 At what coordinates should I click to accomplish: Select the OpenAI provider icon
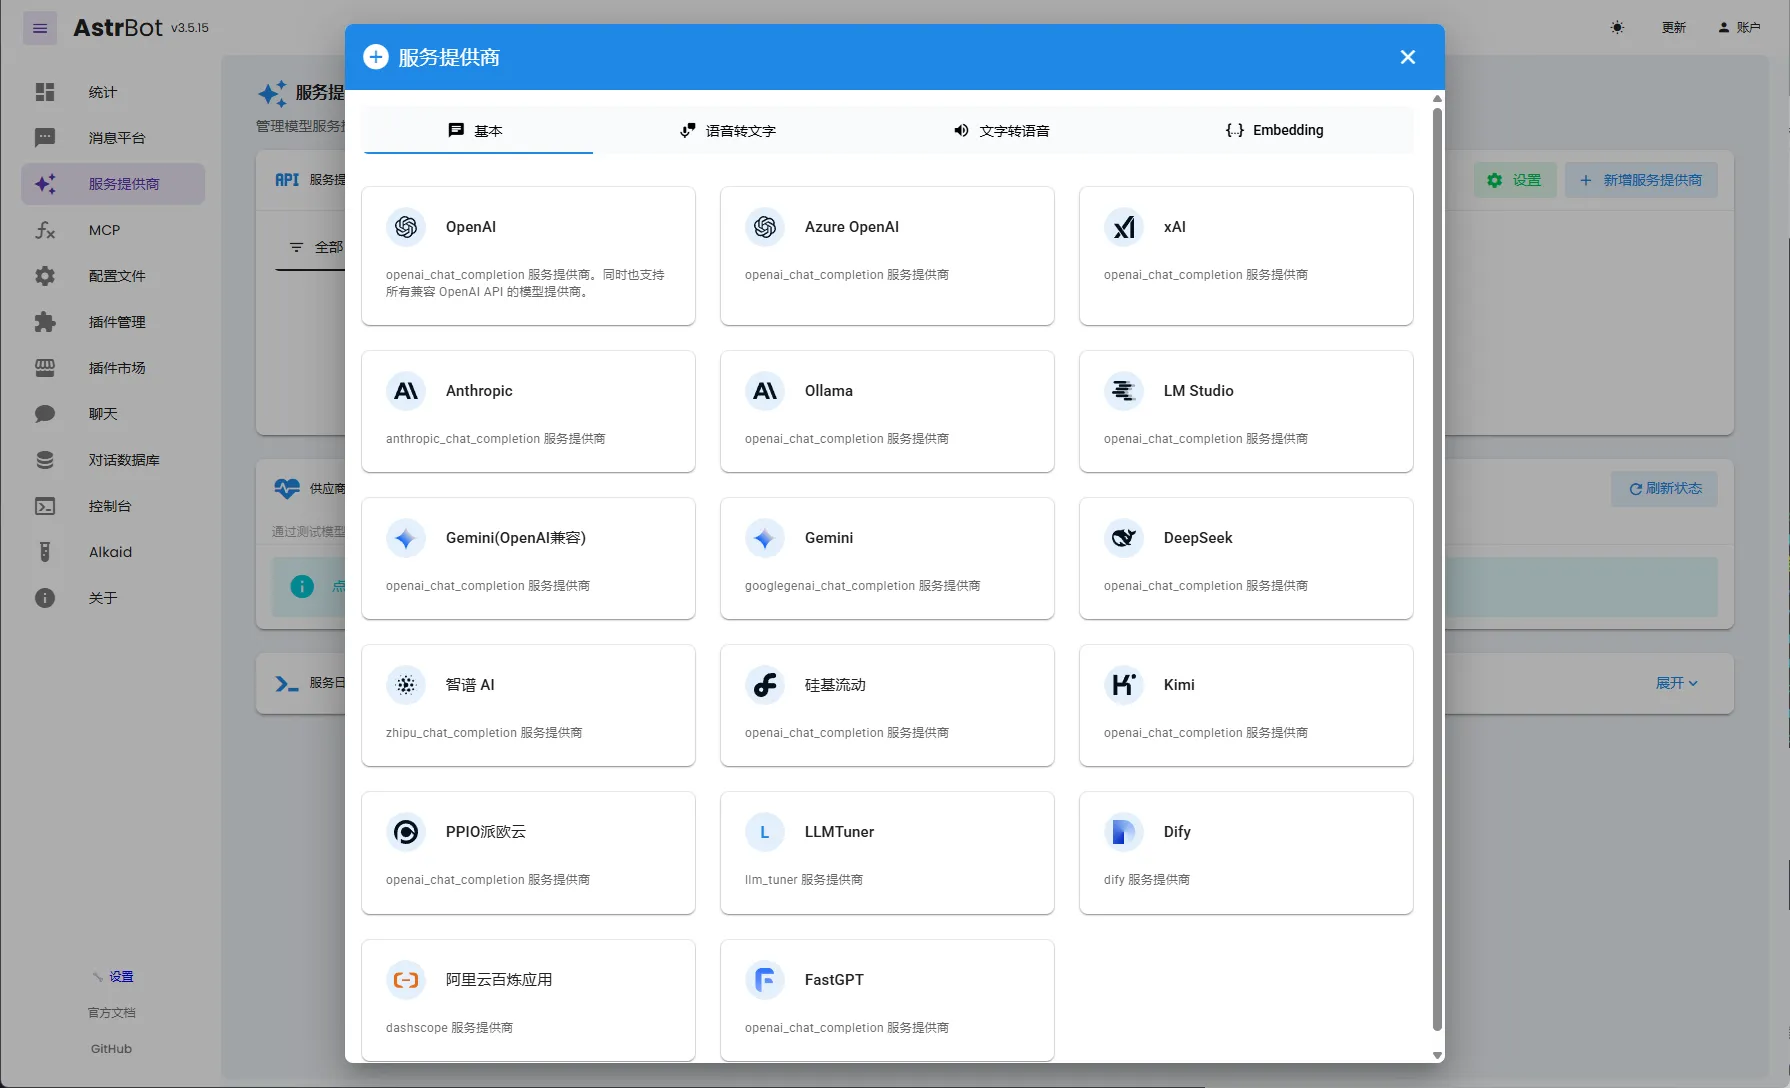point(406,227)
